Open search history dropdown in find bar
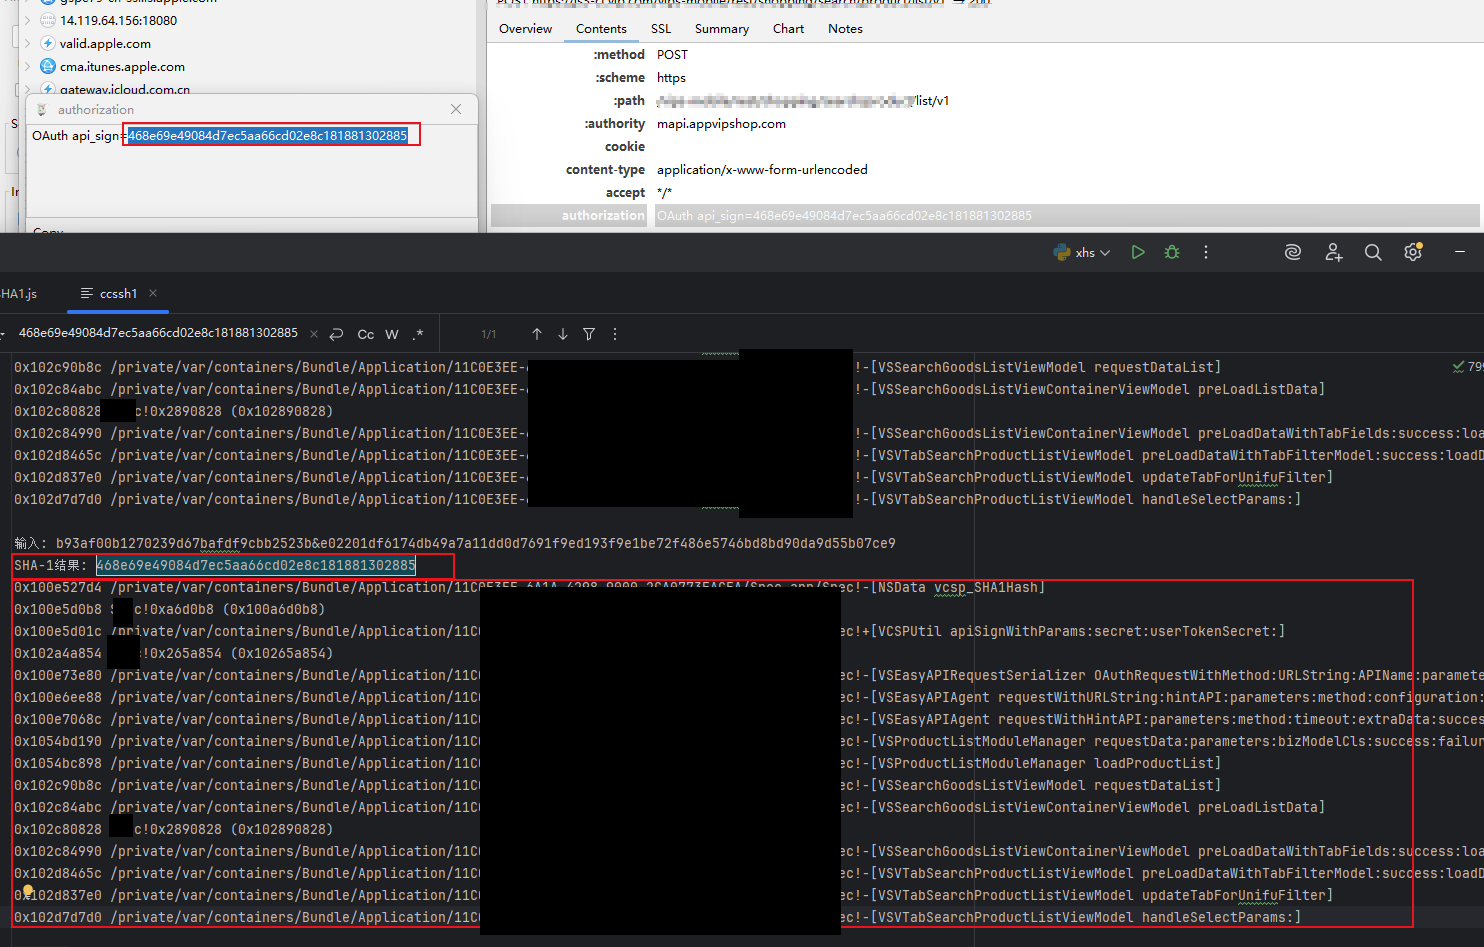Screen dimensions: 1484x947 [x=3, y=334]
